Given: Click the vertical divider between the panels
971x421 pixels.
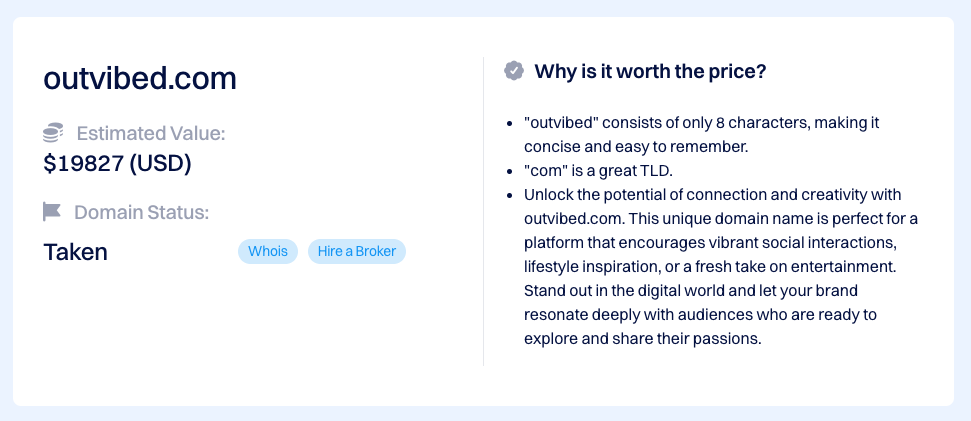Looking at the screenshot, I should click(484, 211).
